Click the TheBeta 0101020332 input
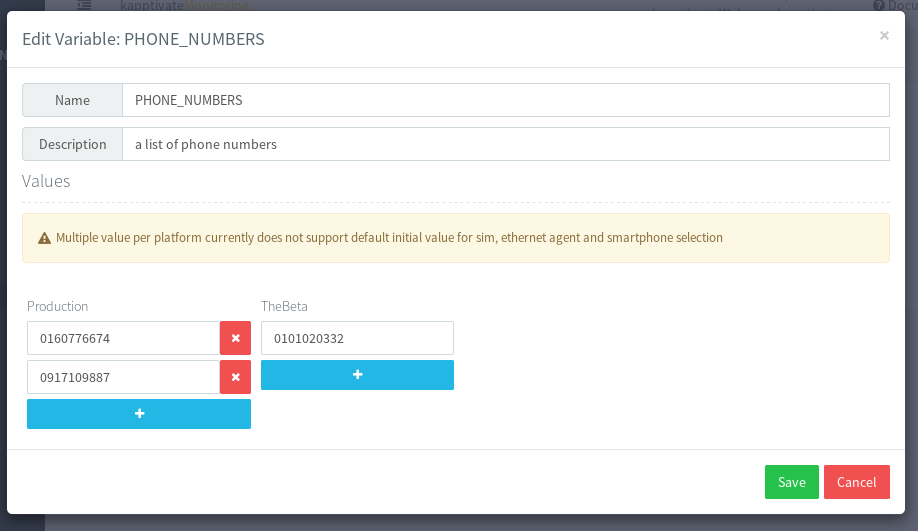The width and height of the screenshot is (918, 531). tap(357, 338)
